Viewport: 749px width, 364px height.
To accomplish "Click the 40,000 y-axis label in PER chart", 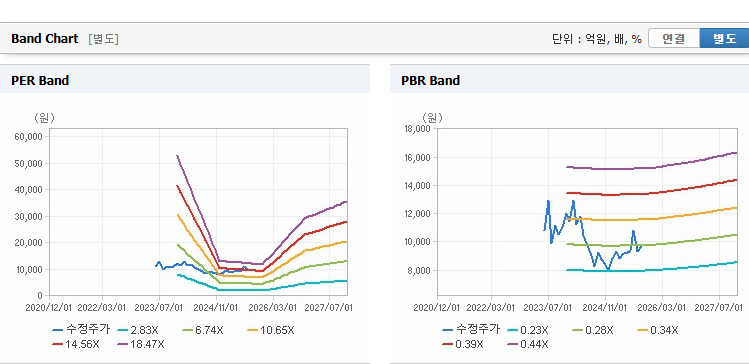I will (30, 190).
